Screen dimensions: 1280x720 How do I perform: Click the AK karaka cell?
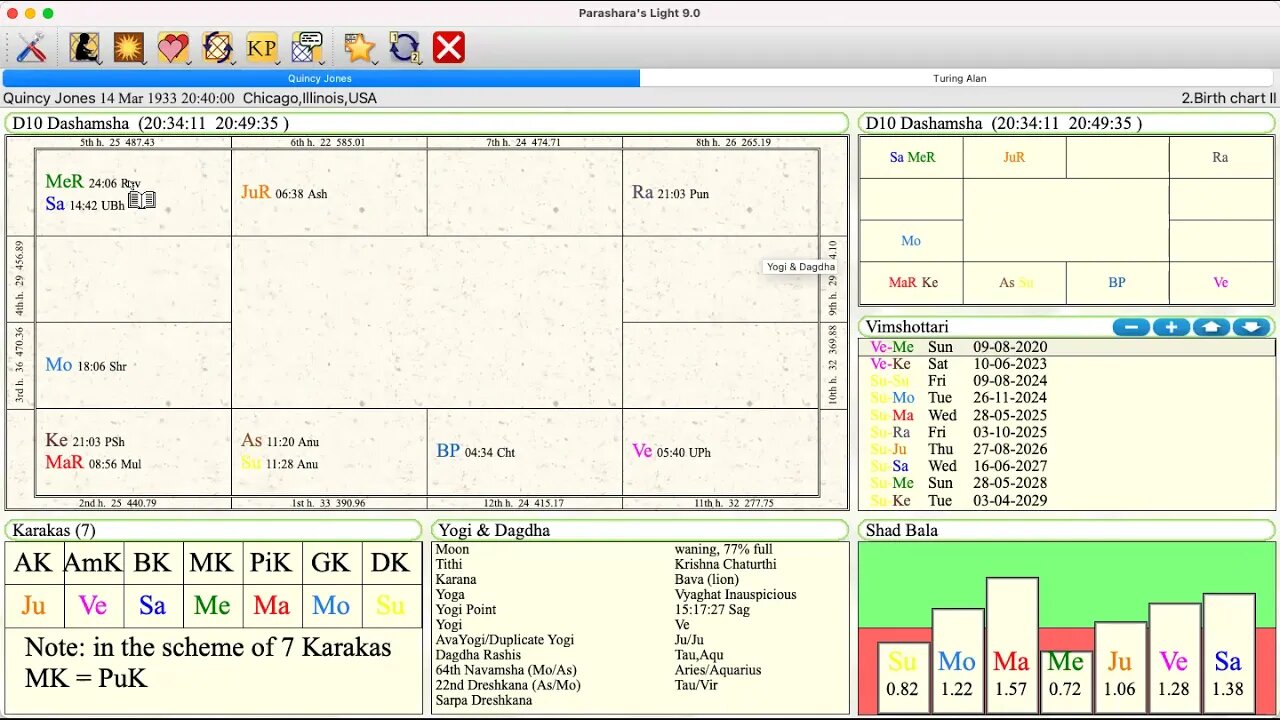33,563
